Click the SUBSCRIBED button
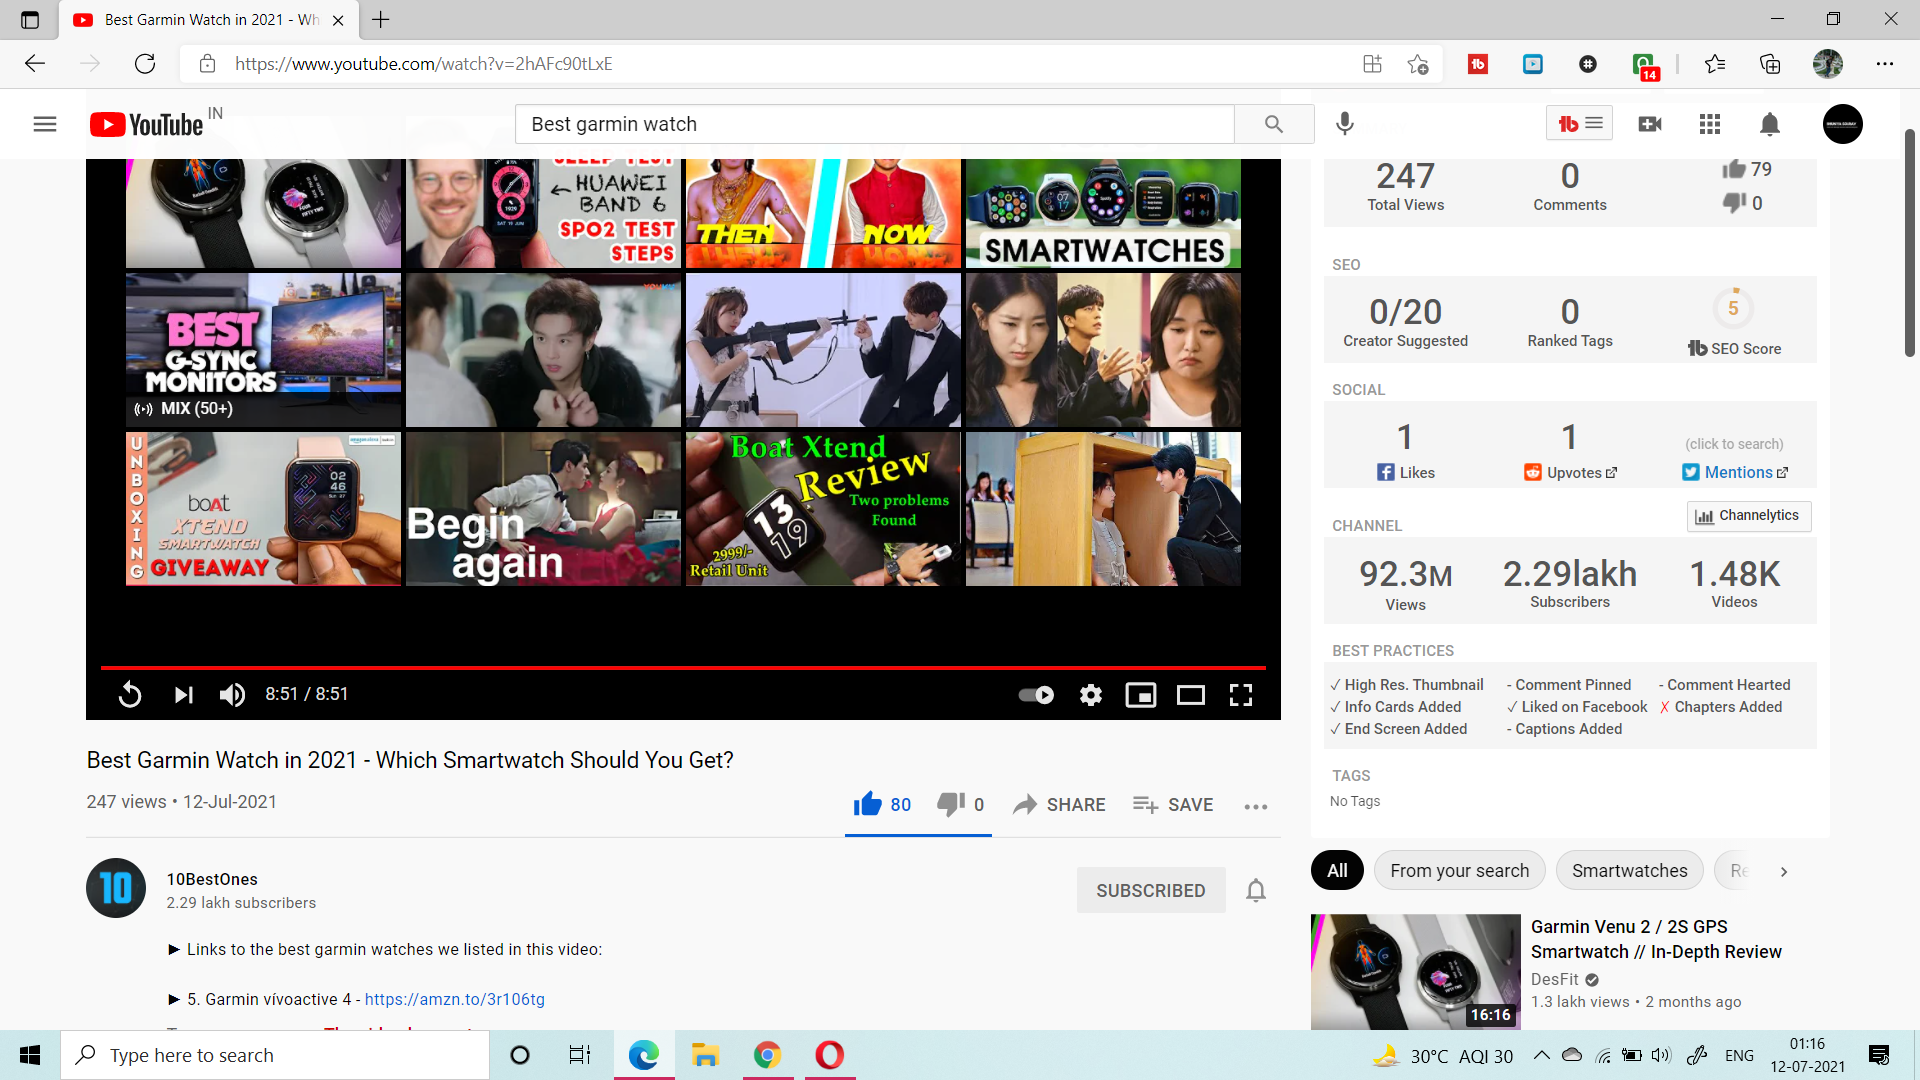 coord(1151,890)
